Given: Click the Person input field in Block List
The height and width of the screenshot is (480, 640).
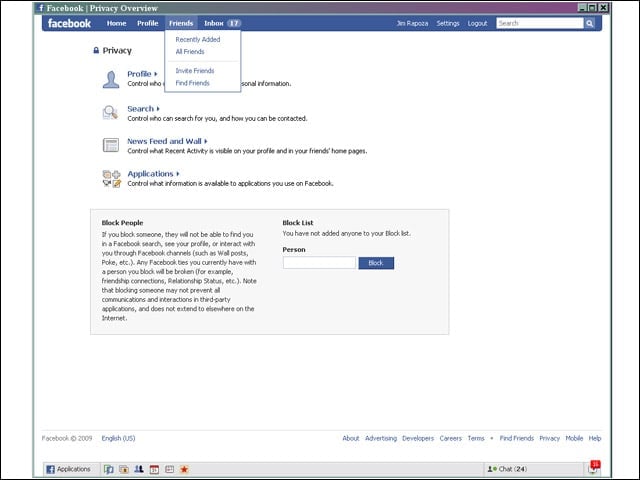Looking at the screenshot, I should (319, 263).
